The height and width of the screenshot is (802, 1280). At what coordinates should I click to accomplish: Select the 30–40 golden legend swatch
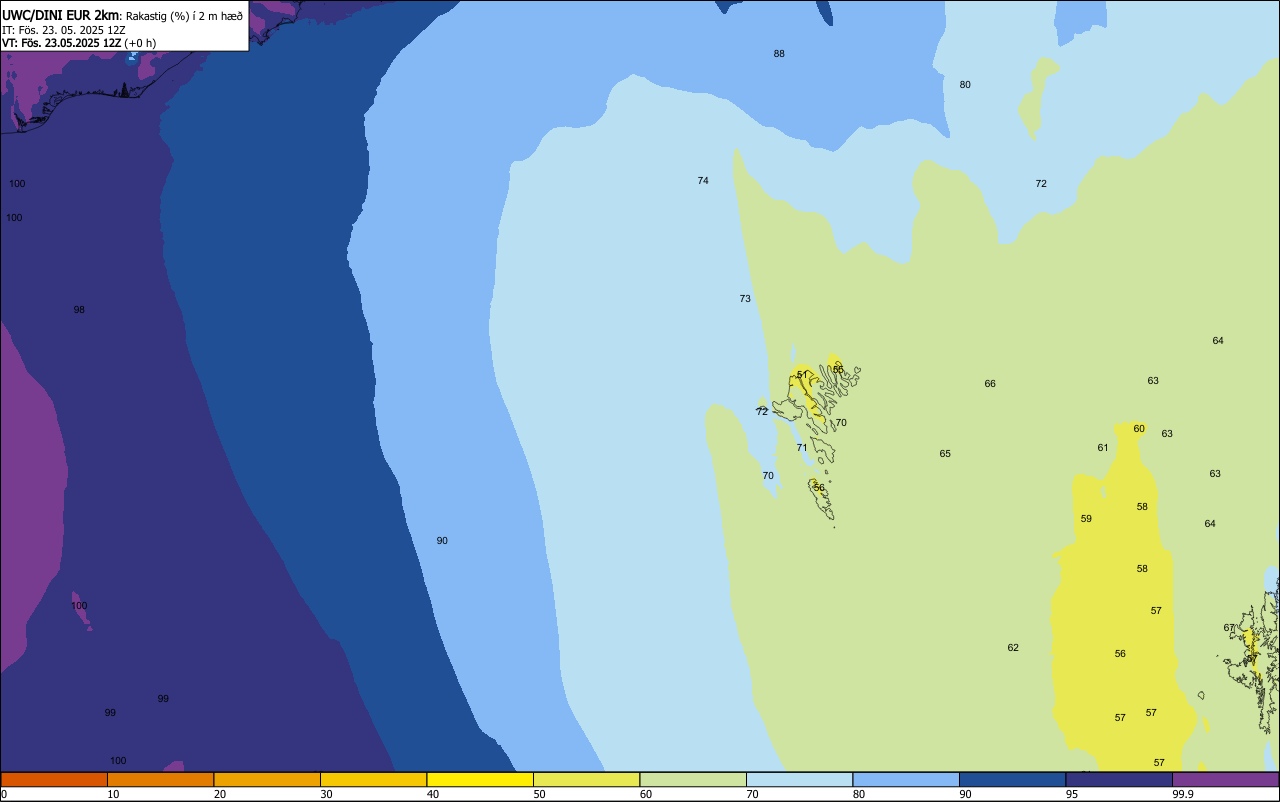tap(373, 779)
